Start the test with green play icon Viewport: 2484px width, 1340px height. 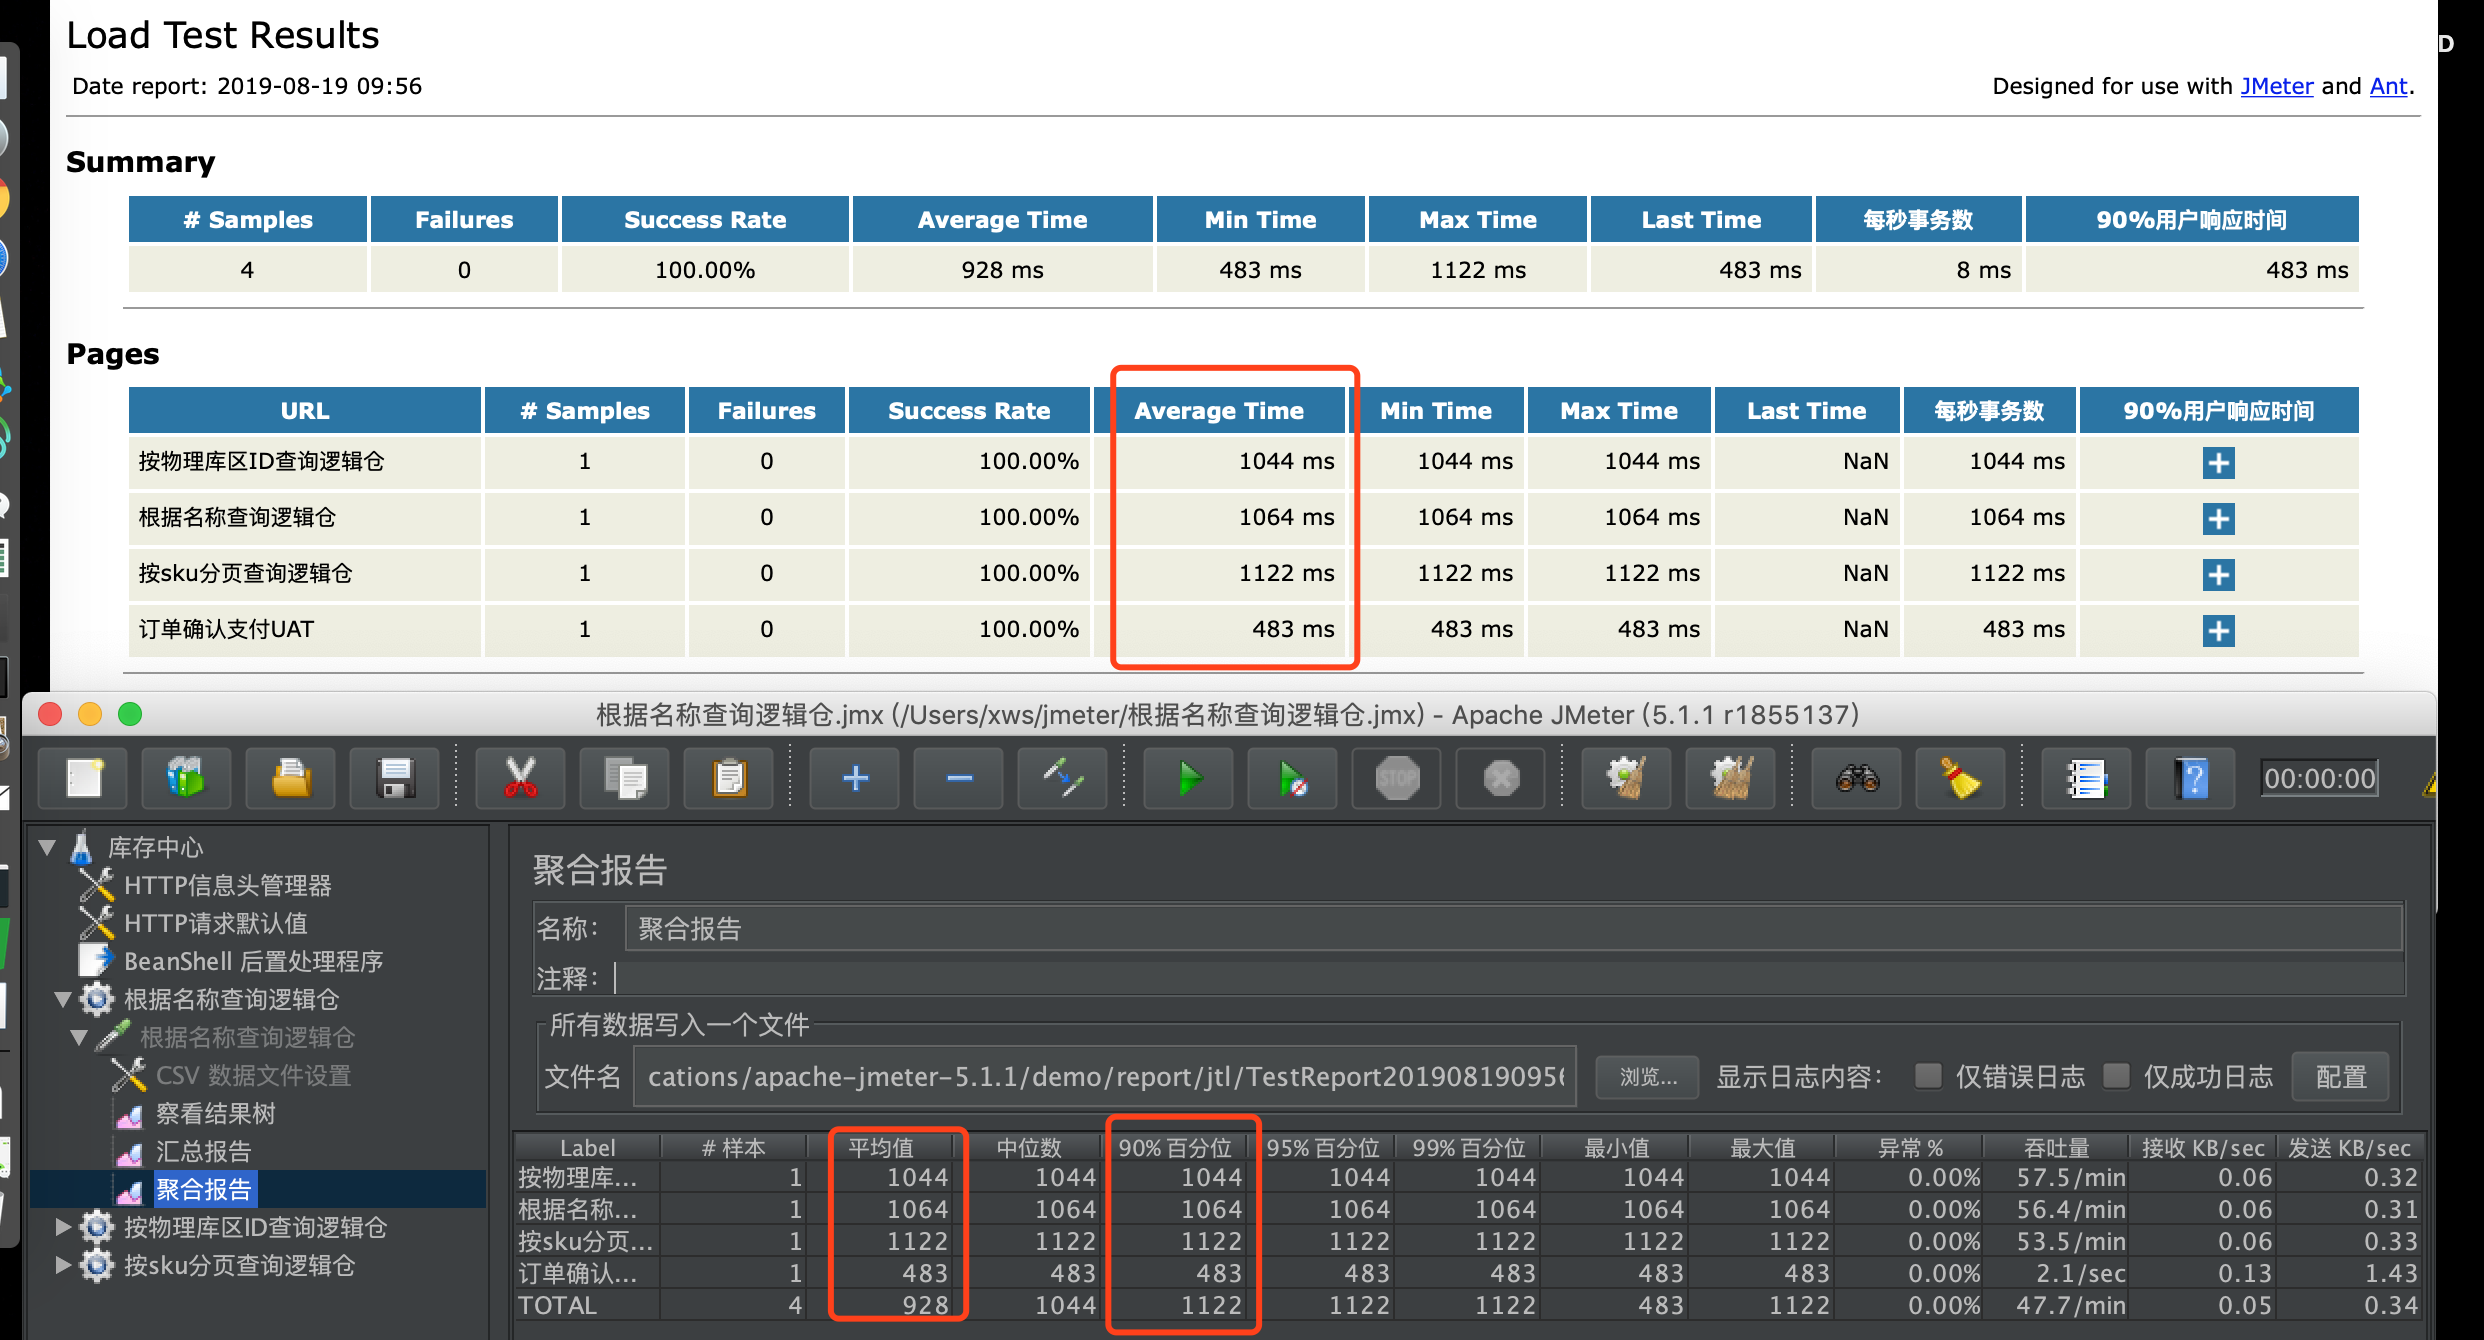pyautogui.click(x=1189, y=778)
